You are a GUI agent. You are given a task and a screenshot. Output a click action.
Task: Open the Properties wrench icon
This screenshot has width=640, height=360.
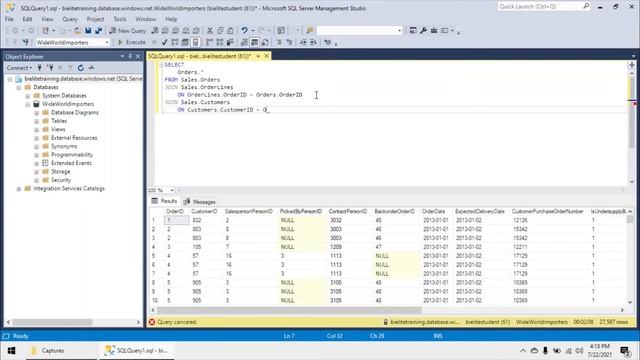[x=423, y=31]
